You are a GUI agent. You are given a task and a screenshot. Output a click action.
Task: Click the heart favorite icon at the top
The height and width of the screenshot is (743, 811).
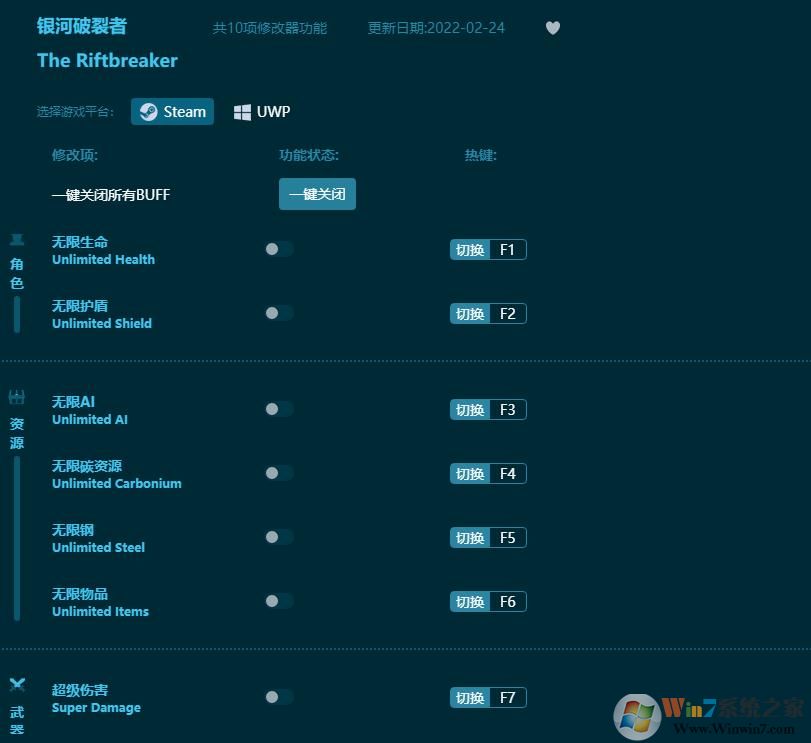point(553,28)
